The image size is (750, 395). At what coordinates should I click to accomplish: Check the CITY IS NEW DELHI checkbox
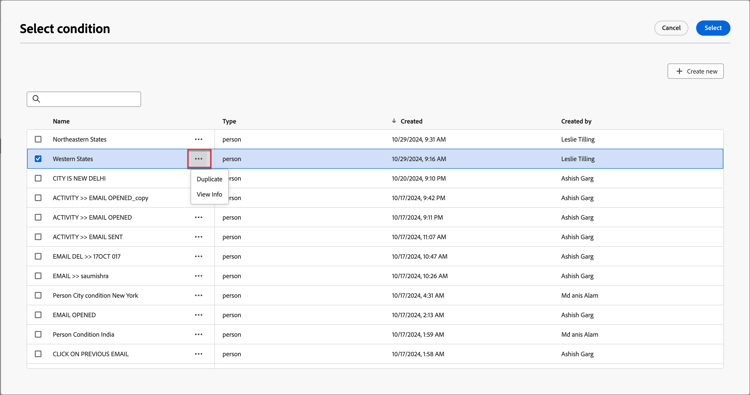pos(38,178)
